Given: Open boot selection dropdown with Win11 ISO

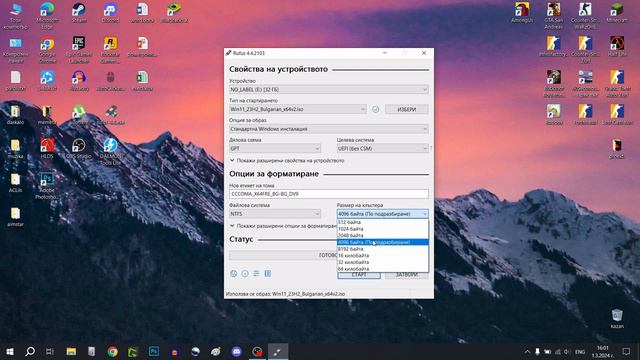Looking at the screenshot, I should [x=298, y=109].
